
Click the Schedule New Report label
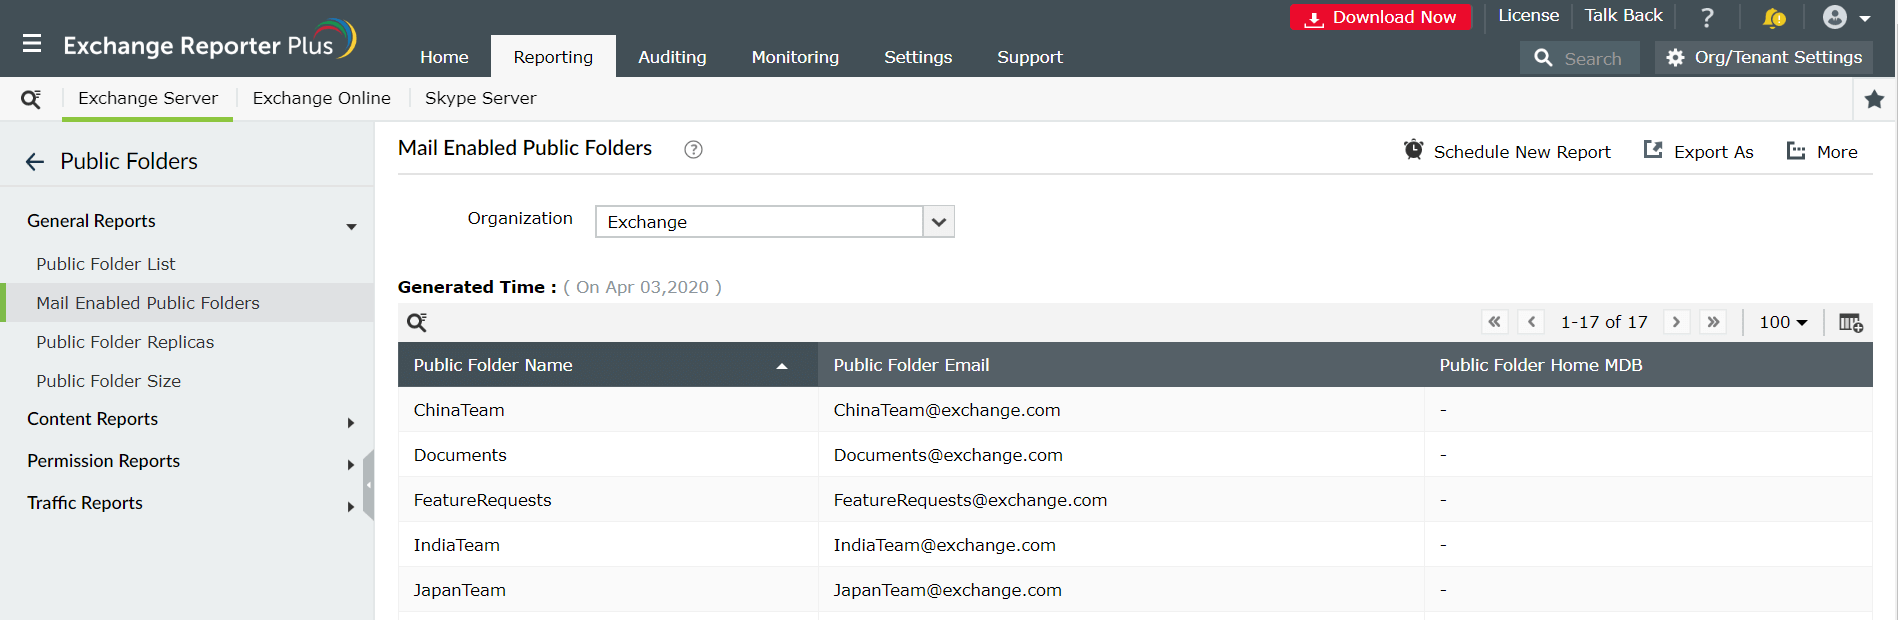pyautogui.click(x=1522, y=152)
